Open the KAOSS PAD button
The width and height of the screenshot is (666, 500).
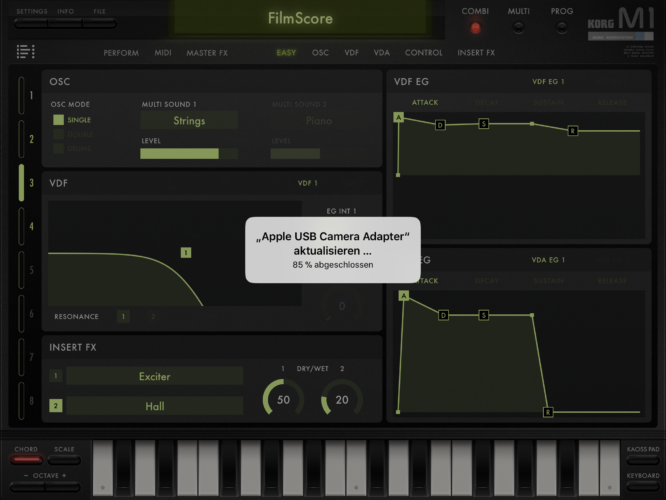(x=643, y=459)
